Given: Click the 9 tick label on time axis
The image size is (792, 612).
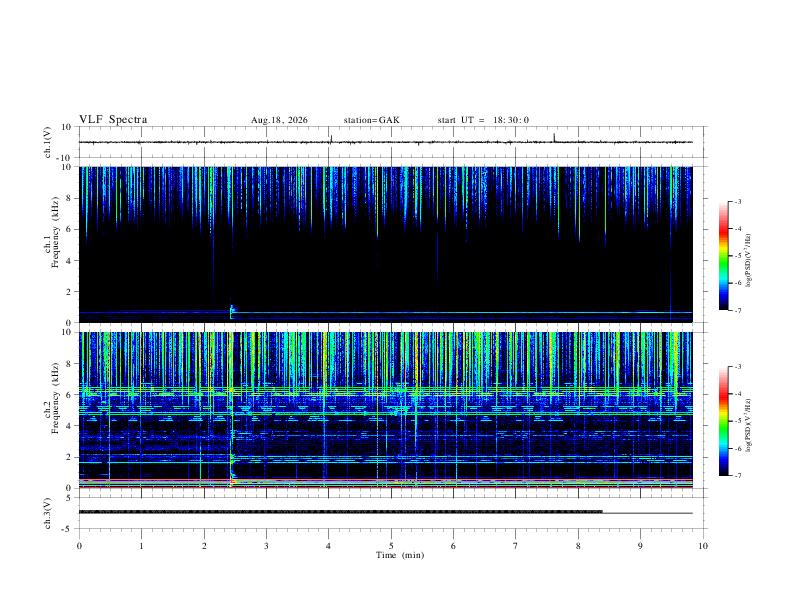Looking at the screenshot, I should point(640,546).
